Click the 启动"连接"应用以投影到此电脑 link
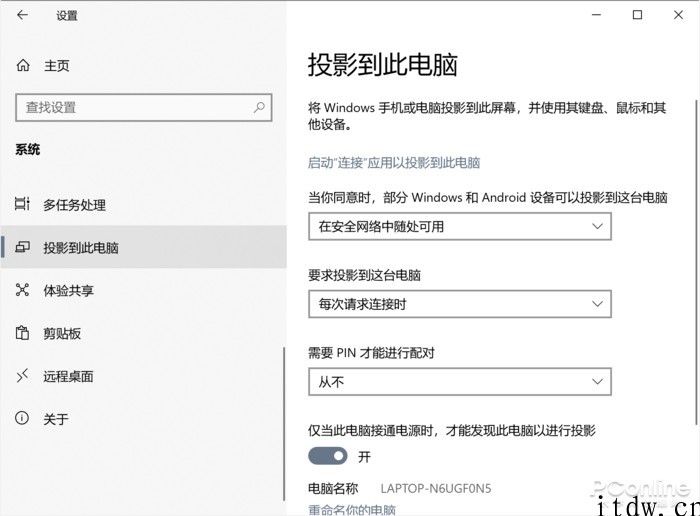 click(x=394, y=162)
